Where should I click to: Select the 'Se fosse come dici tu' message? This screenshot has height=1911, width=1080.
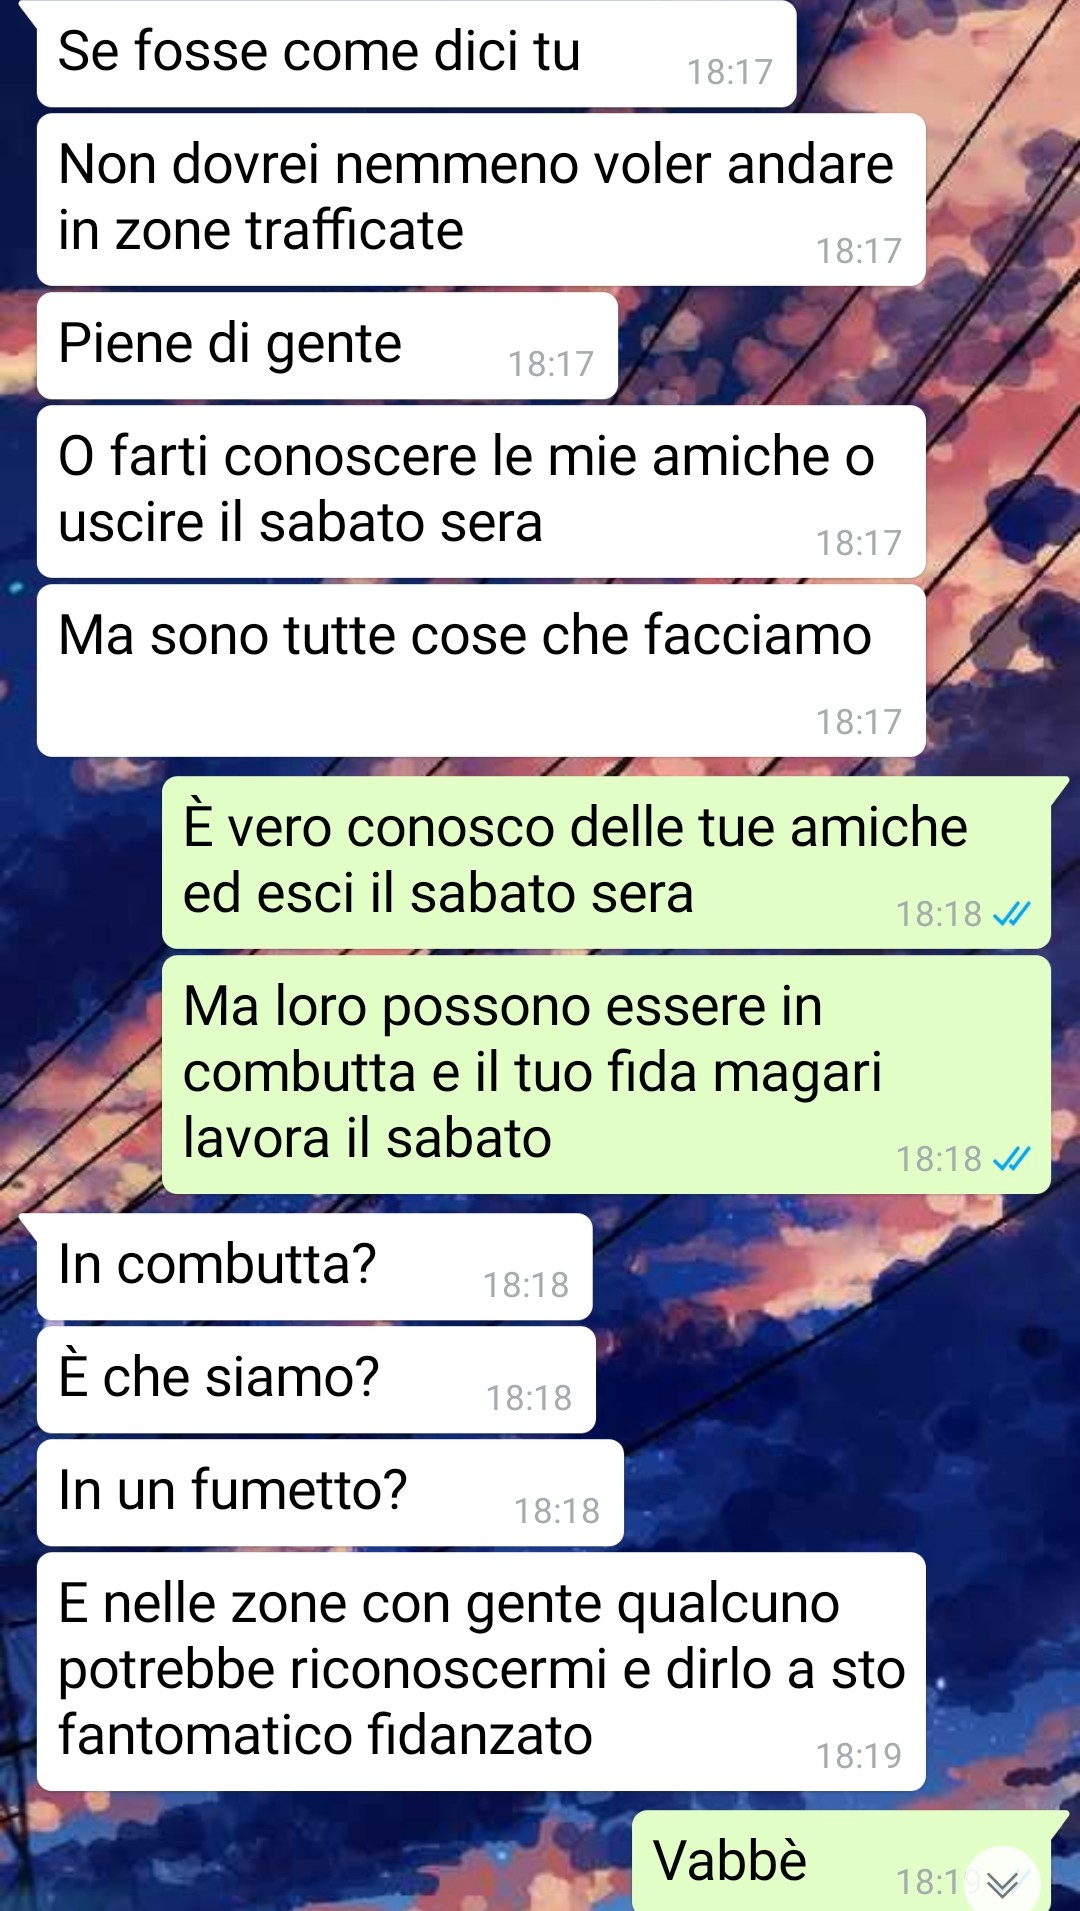[x=416, y=53]
